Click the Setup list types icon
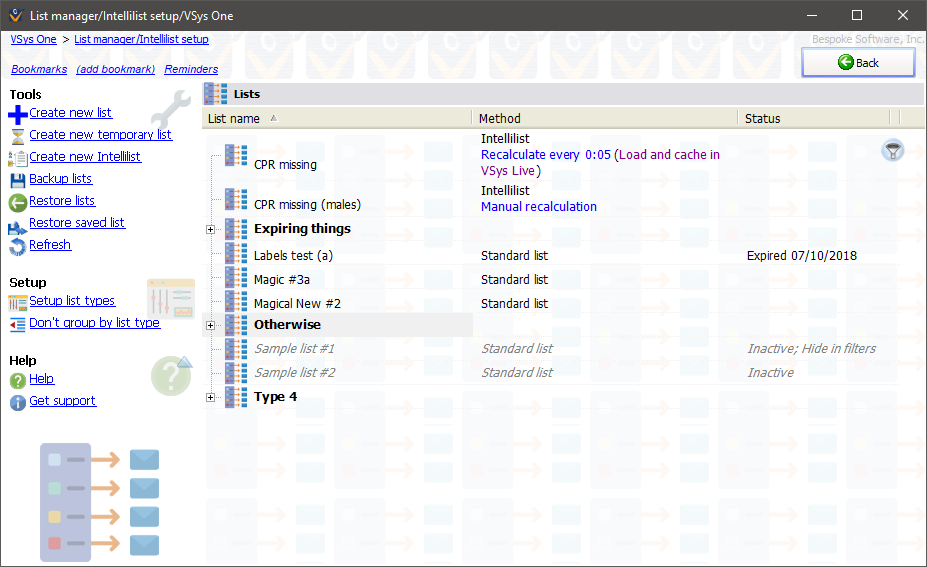This screenshot has height=567, width=927. coord(18,303)
